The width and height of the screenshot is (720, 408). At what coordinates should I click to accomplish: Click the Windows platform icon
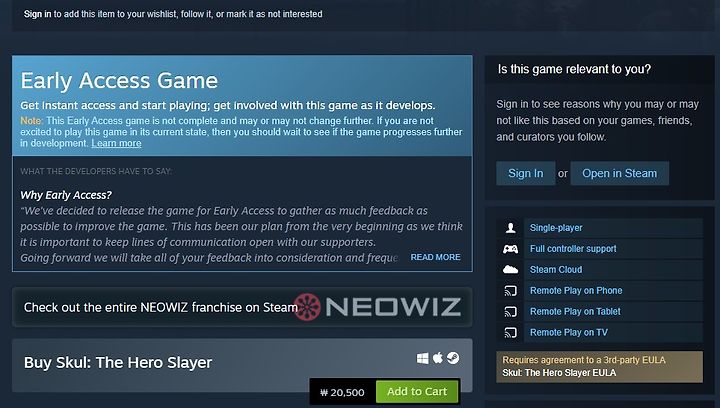422,358
